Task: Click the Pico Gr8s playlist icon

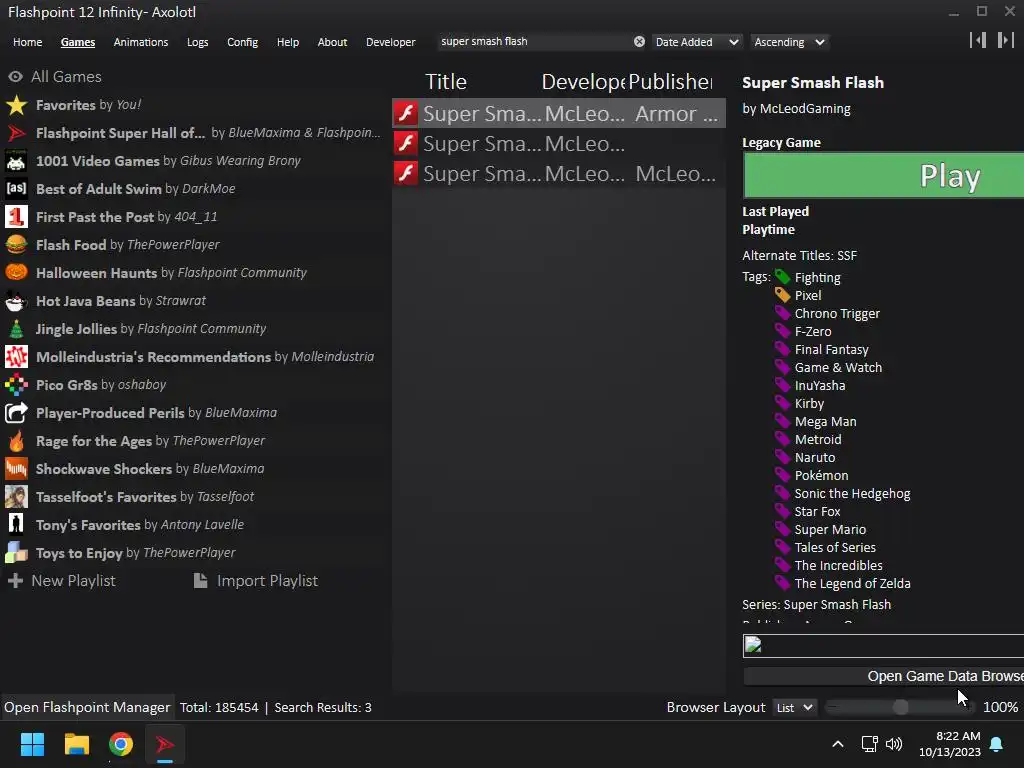Action: click(16, 385)
